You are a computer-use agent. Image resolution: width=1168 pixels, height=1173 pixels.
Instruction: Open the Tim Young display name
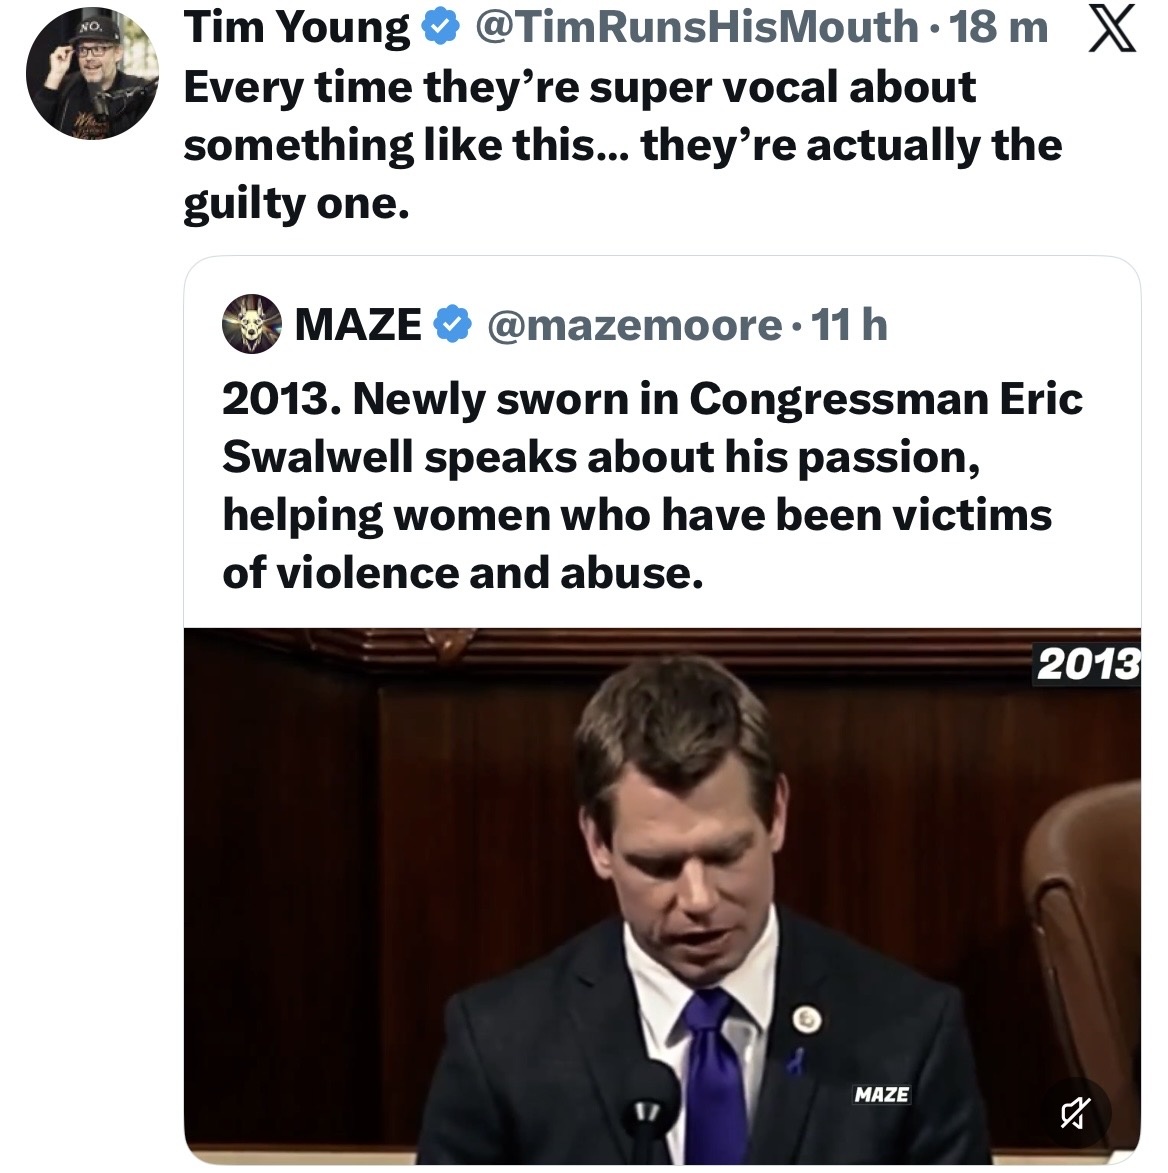pyautogui.click(x=297, y=29)
